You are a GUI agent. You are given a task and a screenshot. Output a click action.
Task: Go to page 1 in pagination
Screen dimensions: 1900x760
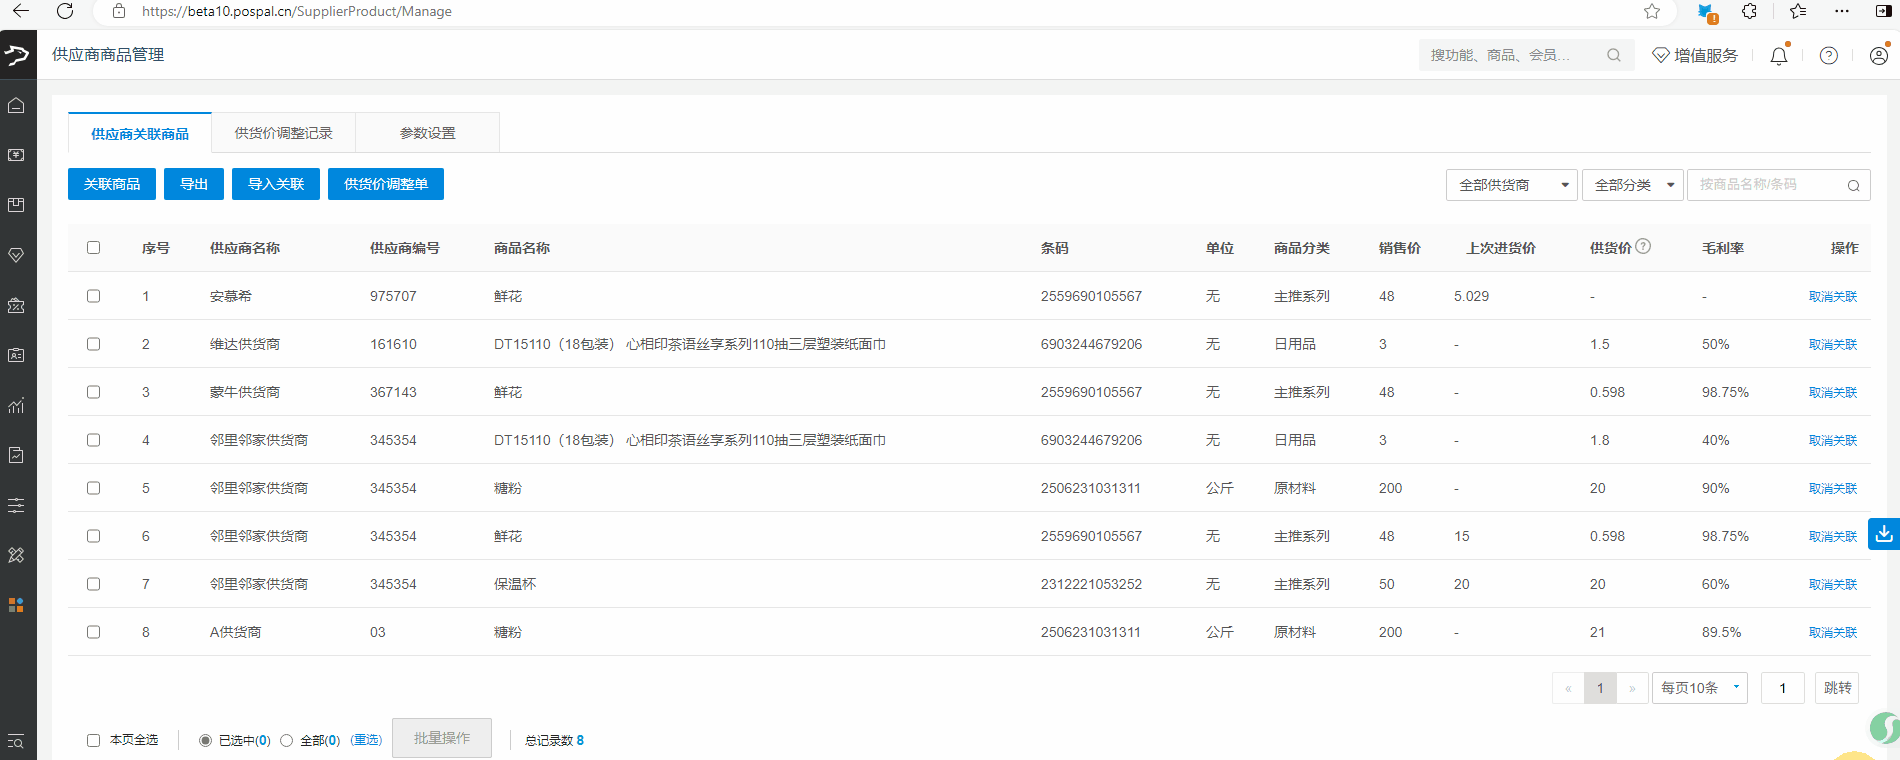(1600, 688)
